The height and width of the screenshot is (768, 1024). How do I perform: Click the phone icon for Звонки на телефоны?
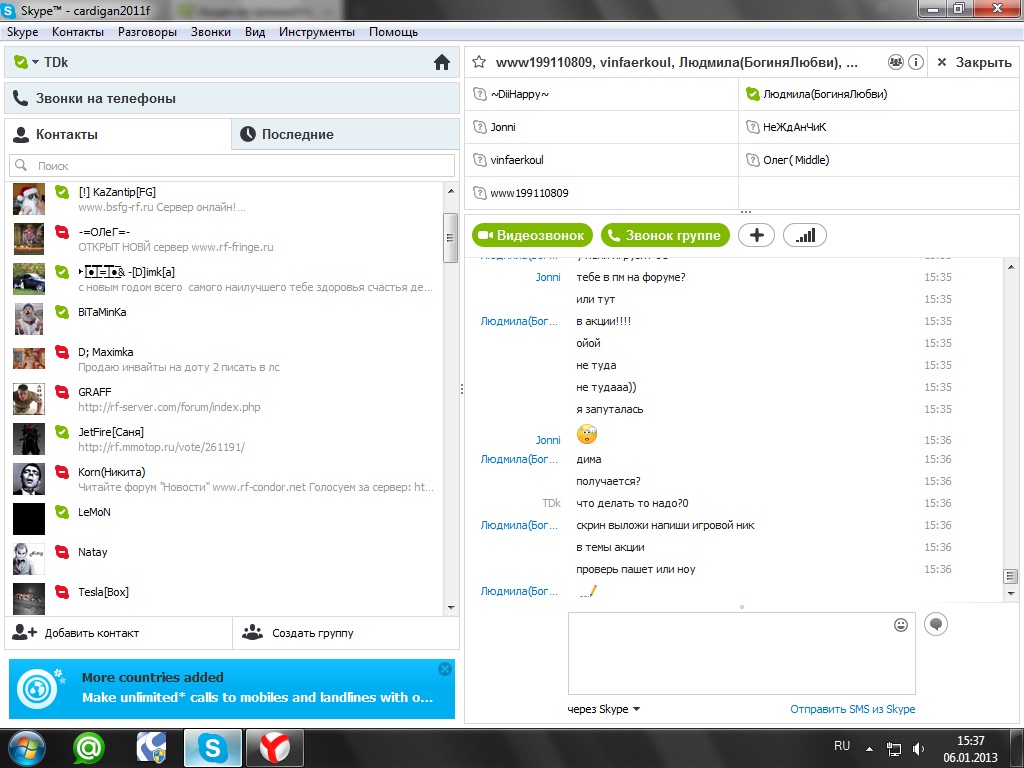(x=20, y=99)
